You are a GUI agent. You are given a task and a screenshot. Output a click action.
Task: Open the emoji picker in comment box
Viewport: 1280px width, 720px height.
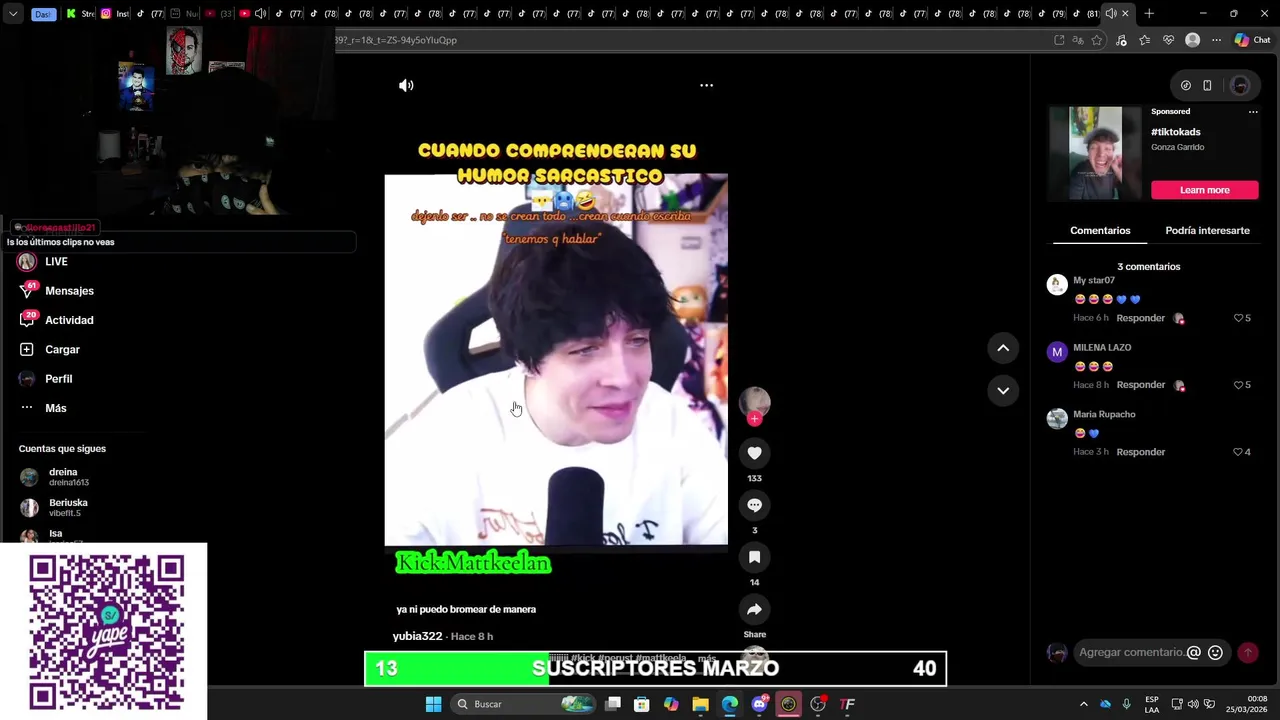click(x=1215, y=652)
